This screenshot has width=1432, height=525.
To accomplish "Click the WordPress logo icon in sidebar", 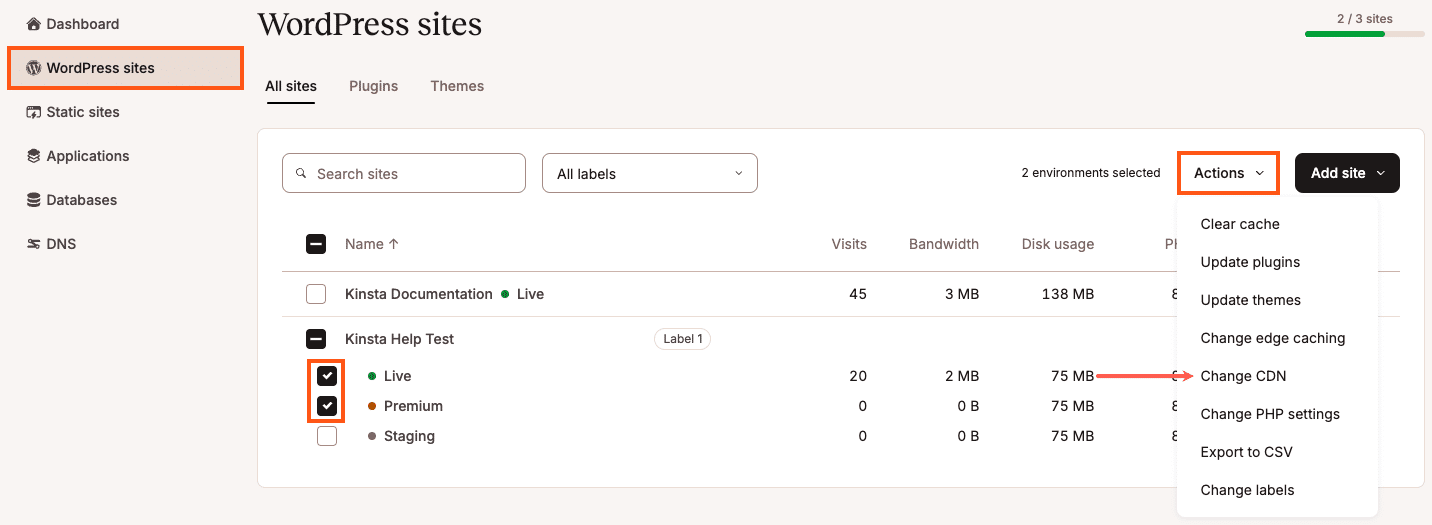I will click(34, 69).
